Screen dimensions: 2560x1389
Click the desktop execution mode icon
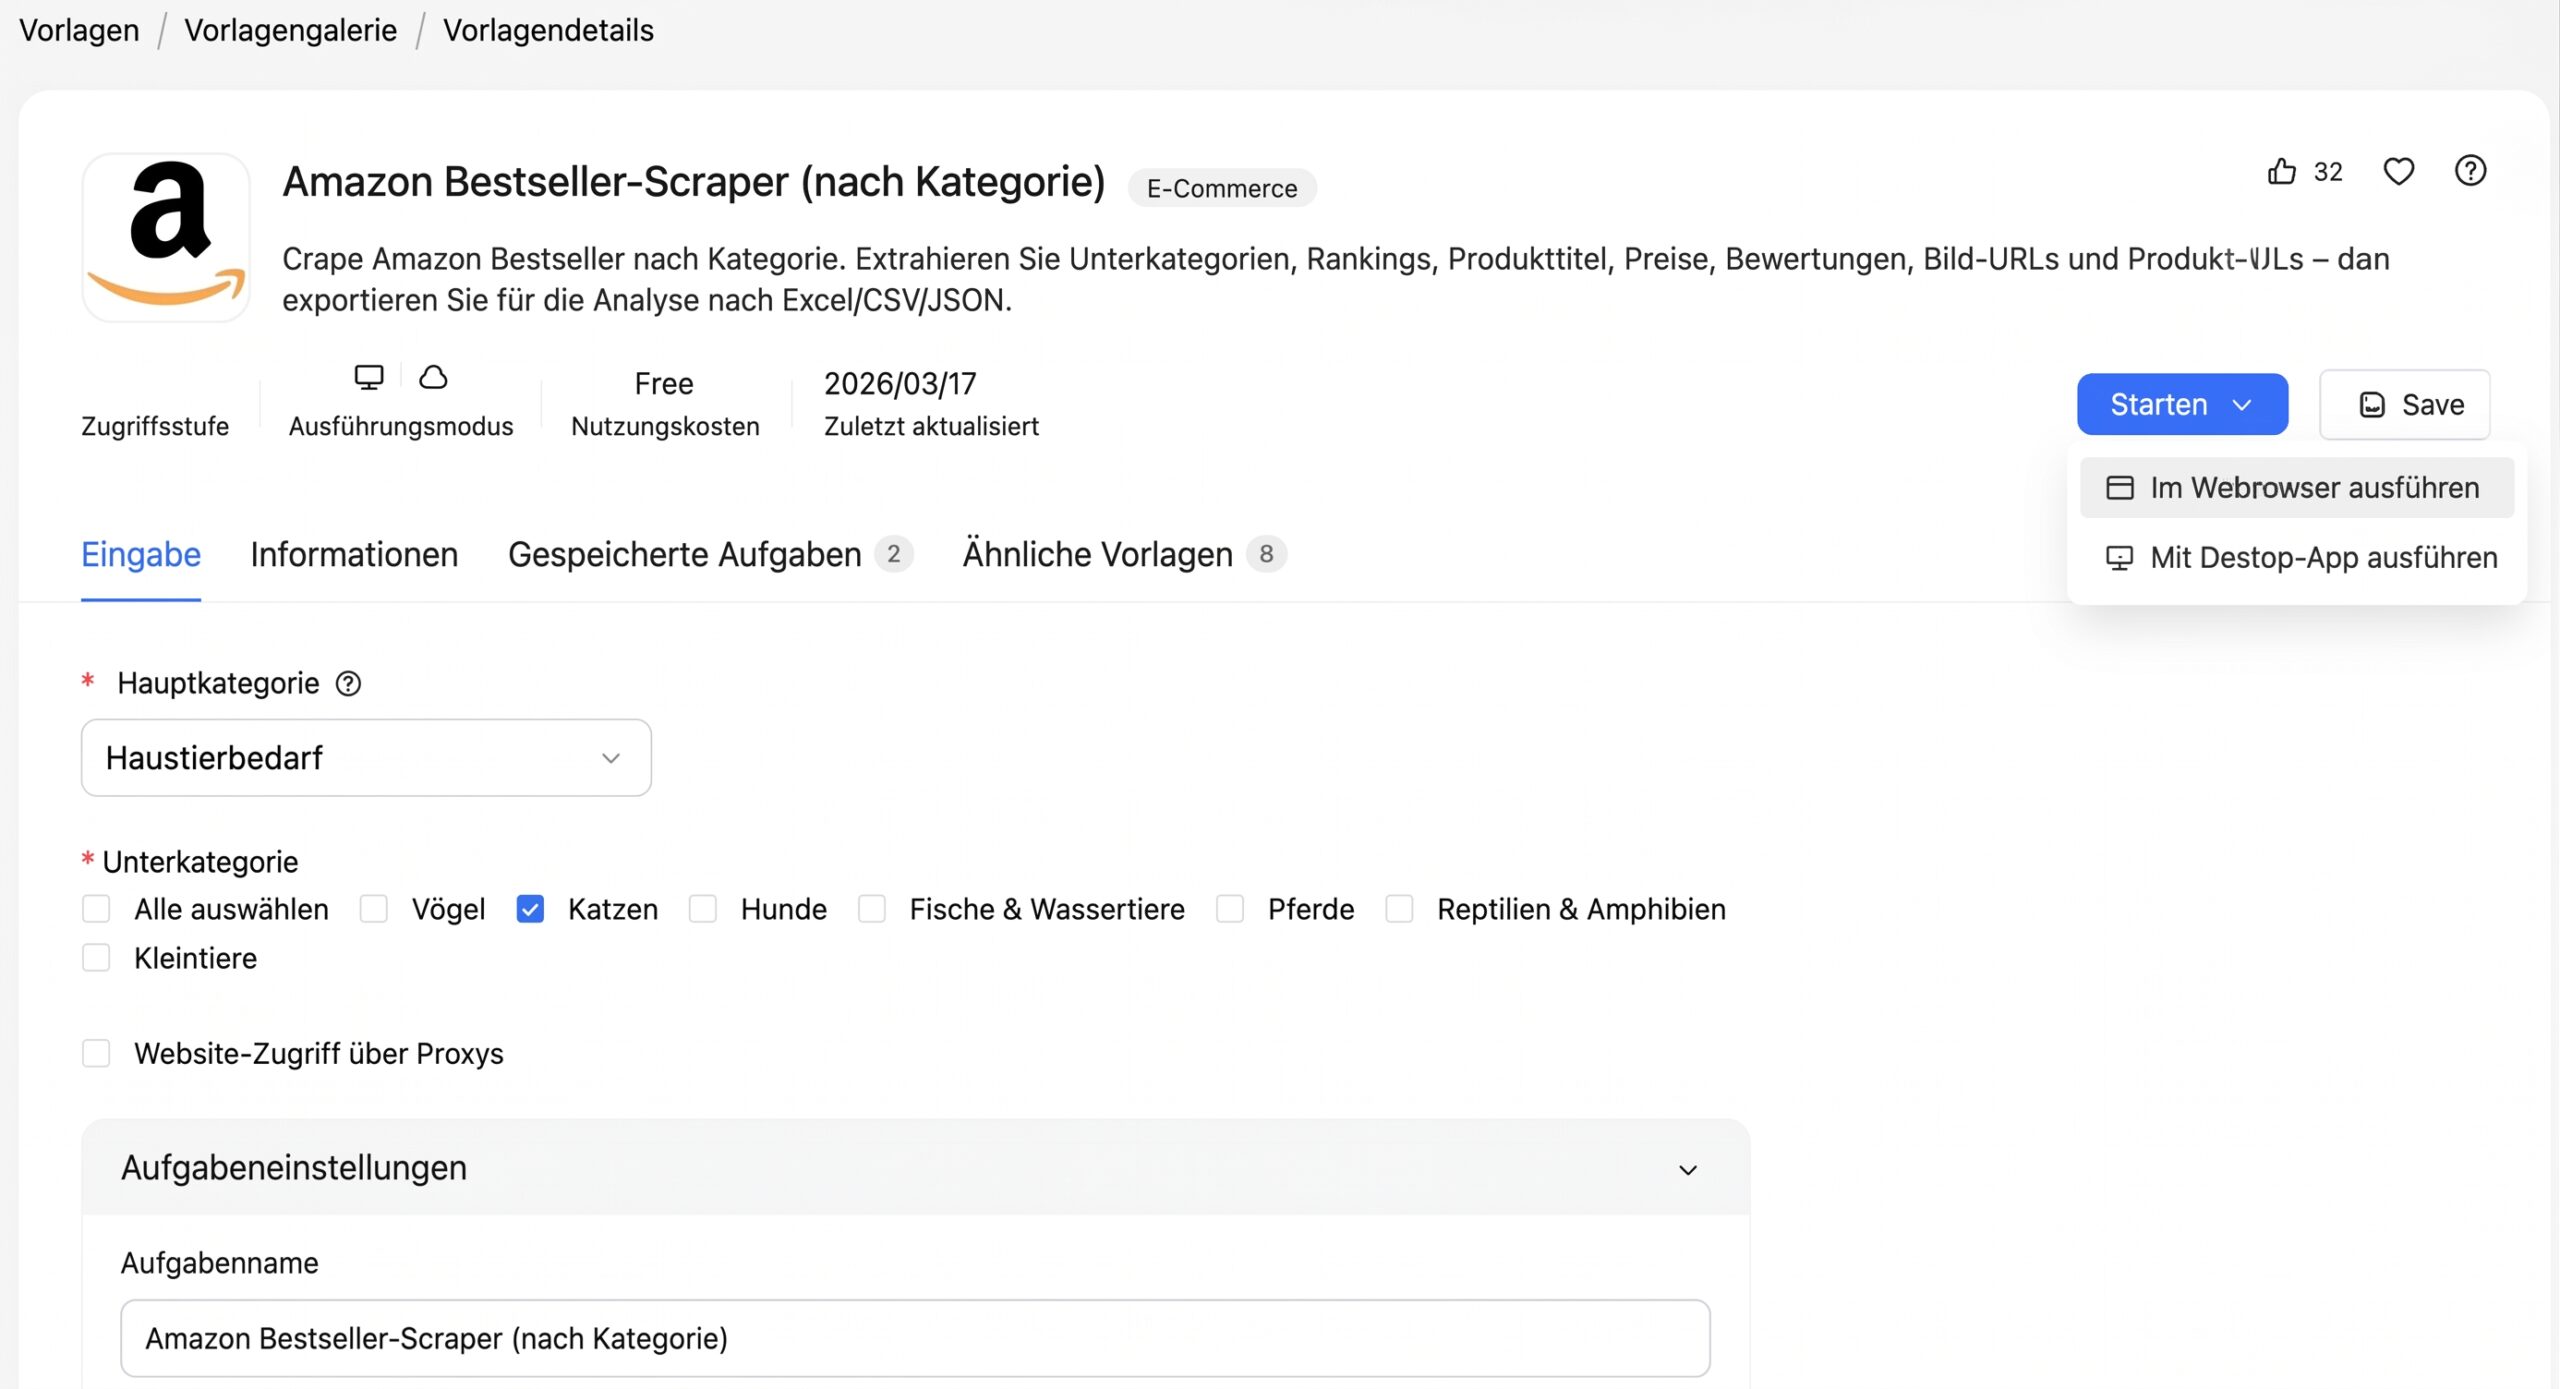point(369,377)
